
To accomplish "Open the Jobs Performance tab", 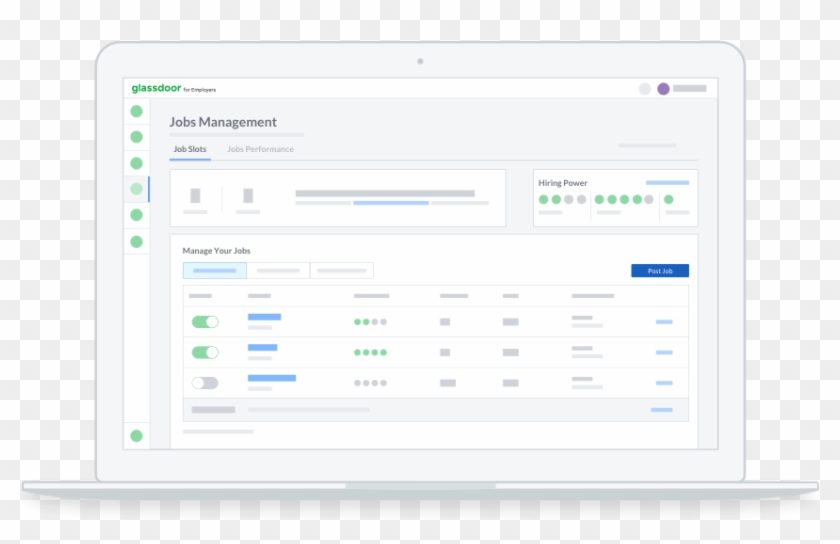I will [x=260, y=149].
